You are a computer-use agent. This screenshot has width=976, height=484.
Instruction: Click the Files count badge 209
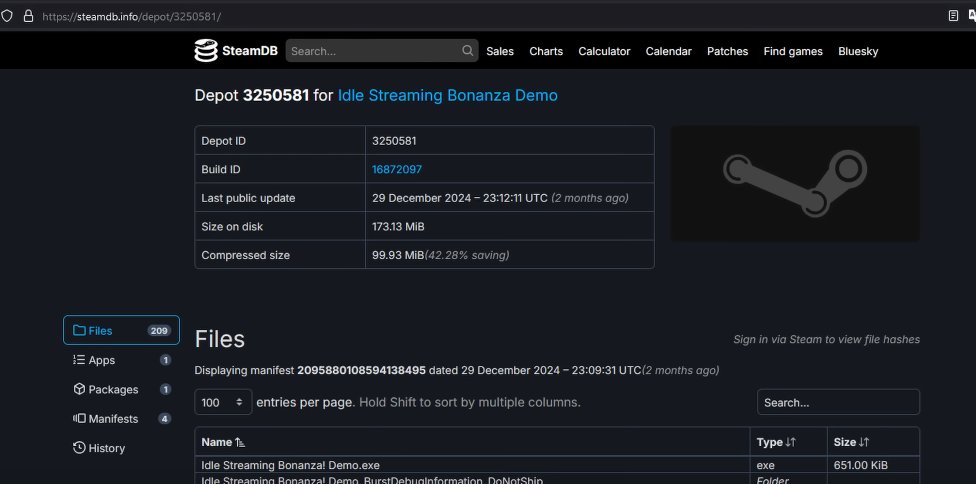point(159,330)
